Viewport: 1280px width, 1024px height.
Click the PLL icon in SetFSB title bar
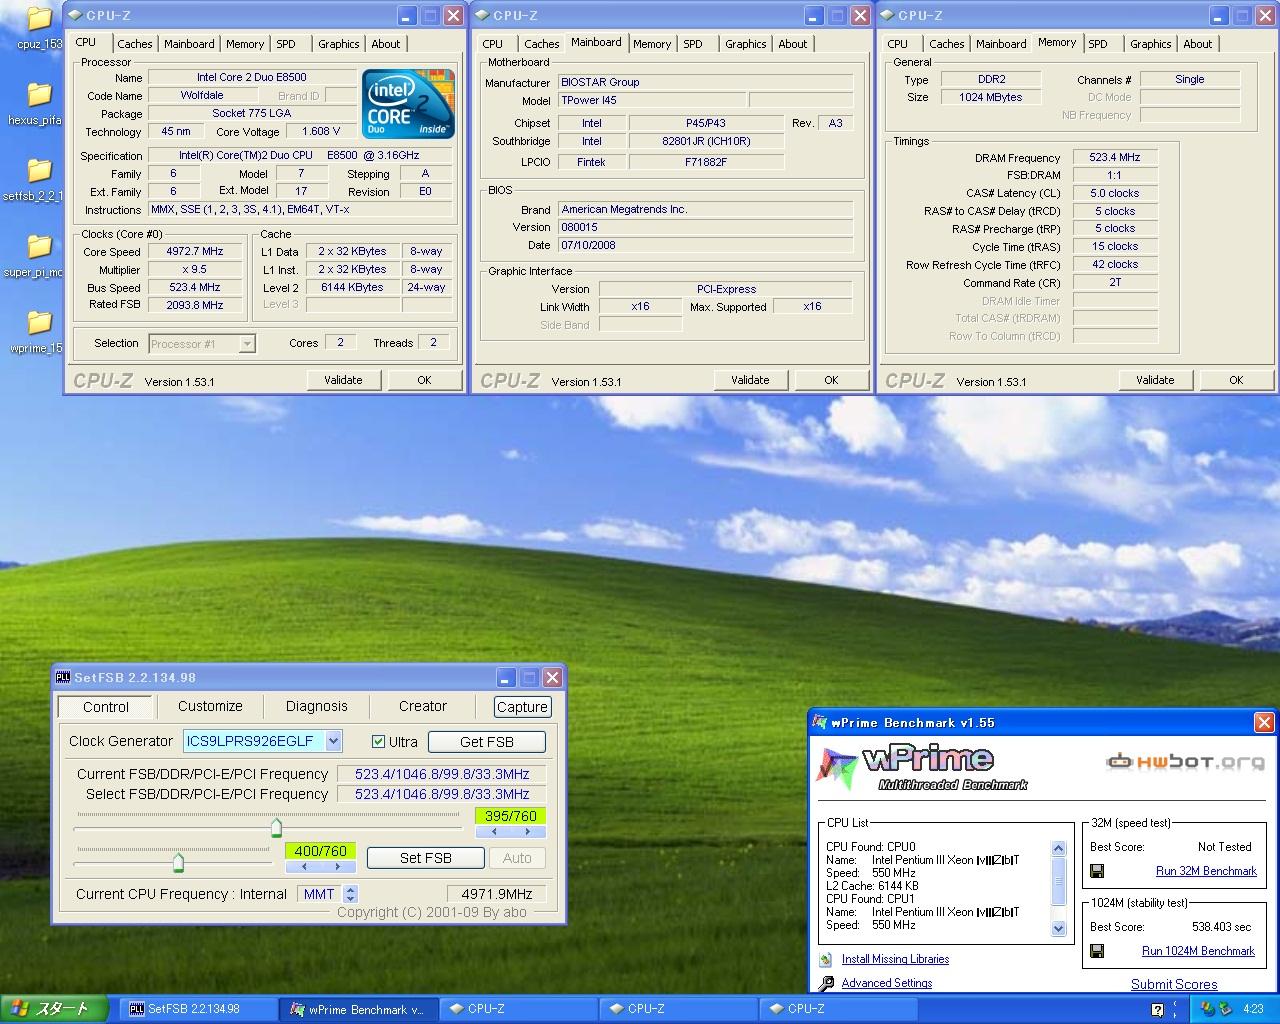[x=62, y=677]
